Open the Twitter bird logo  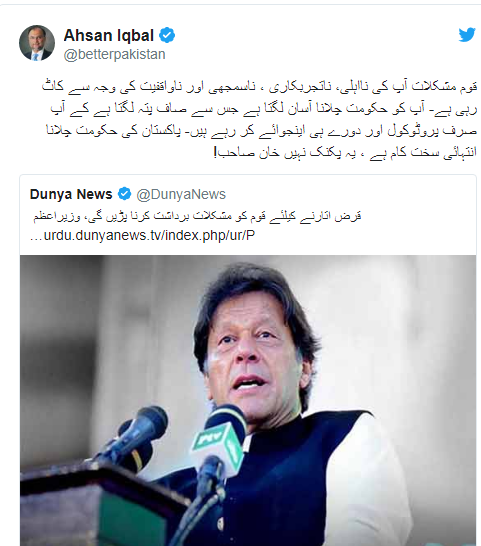click(467, 35)
